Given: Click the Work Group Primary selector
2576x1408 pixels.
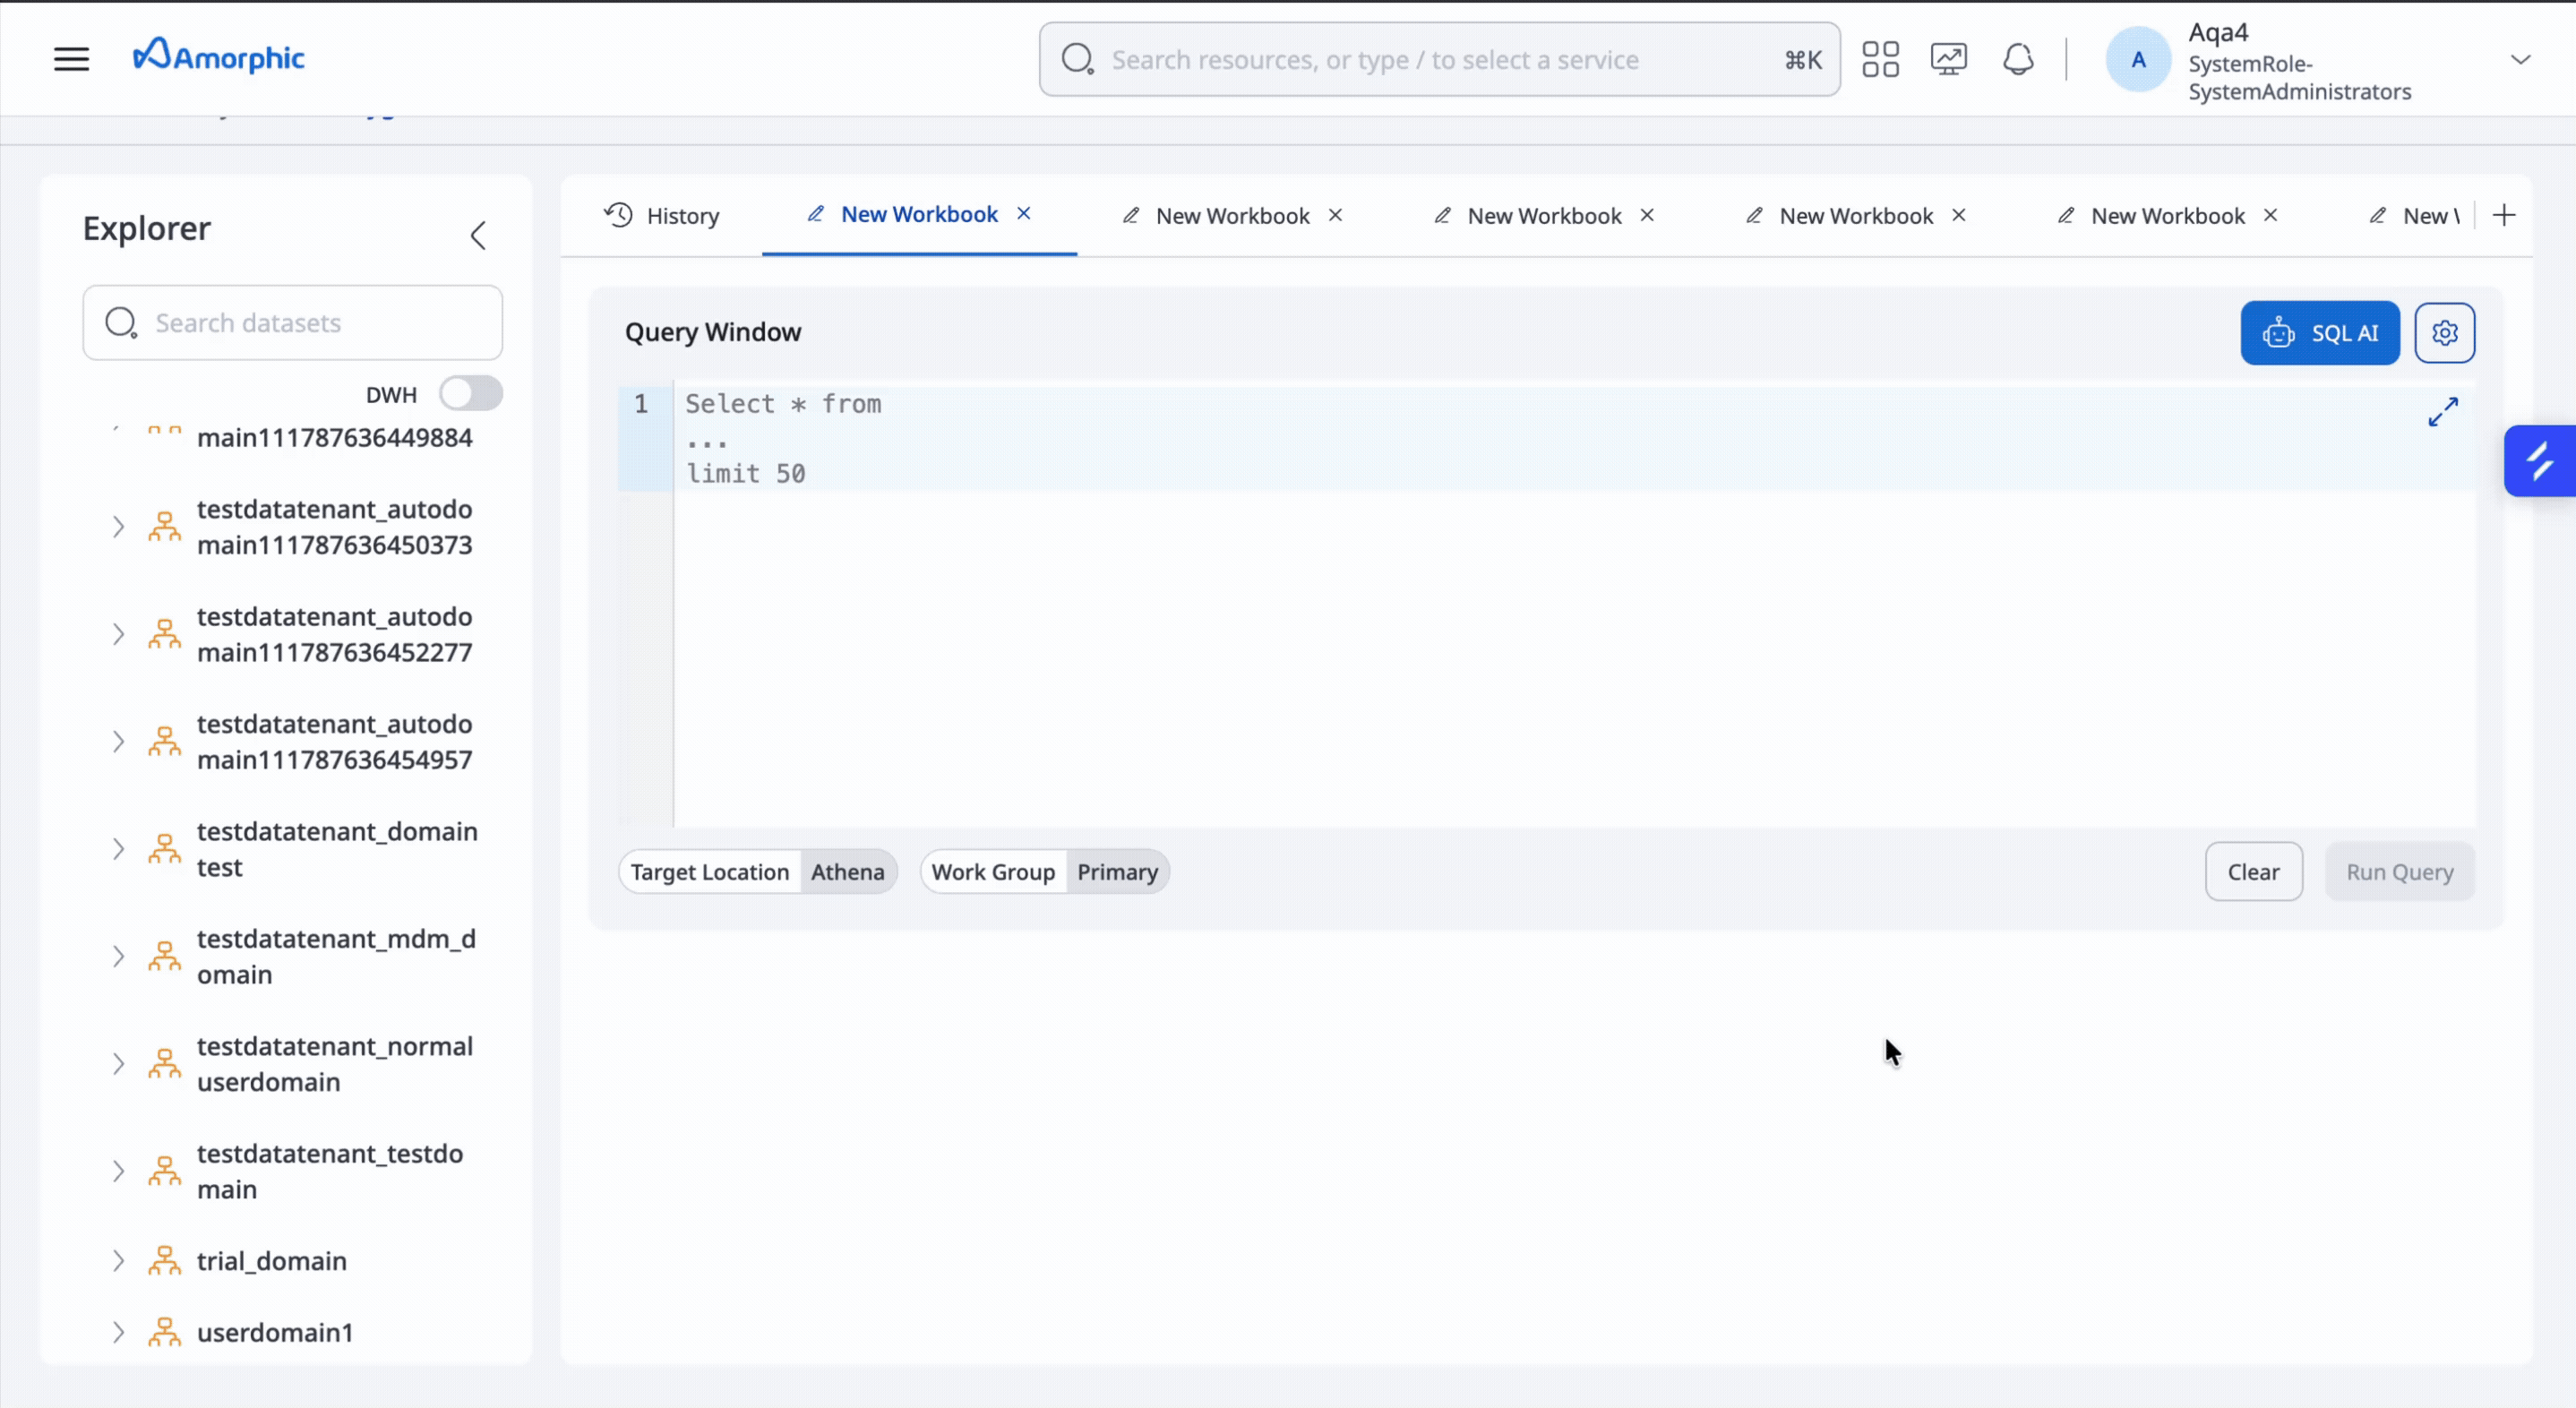Looking at the screenshot, I should coord(1045,872).
